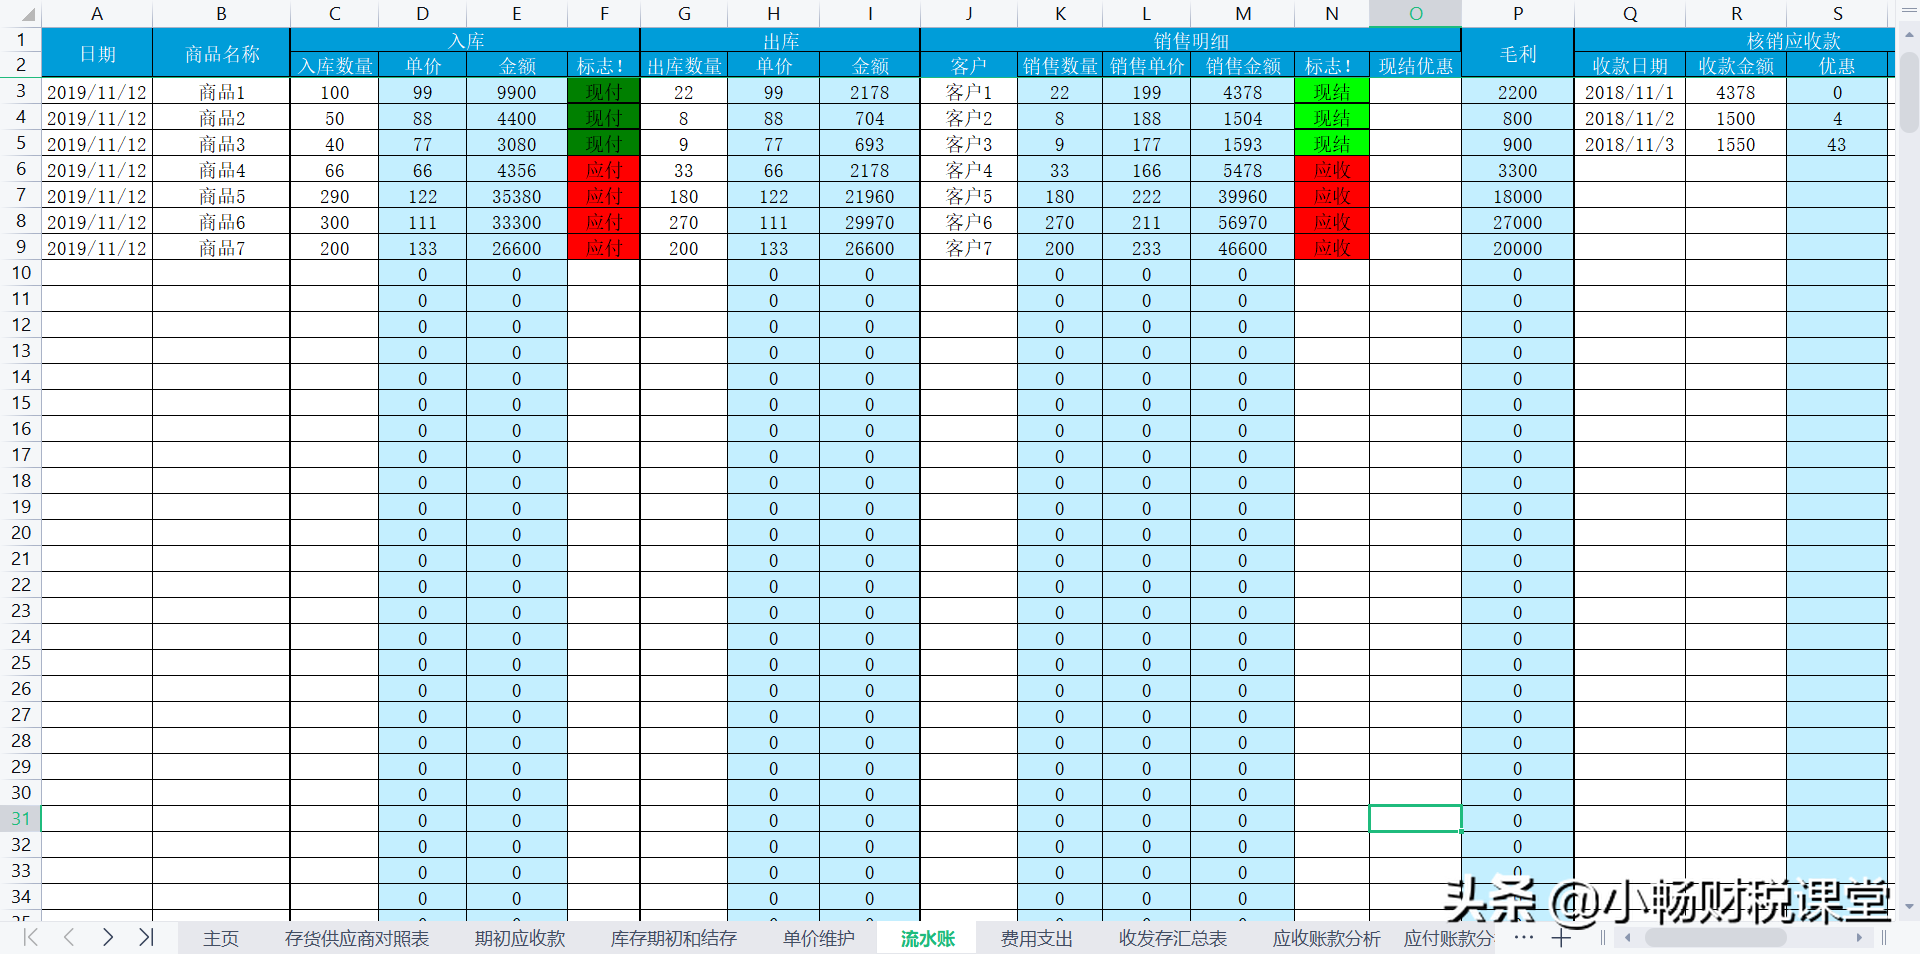Click the scroll-left arrow of horizontal scrollbar
This screenshot has width=1920, height=954.
tap(1628, 938)
